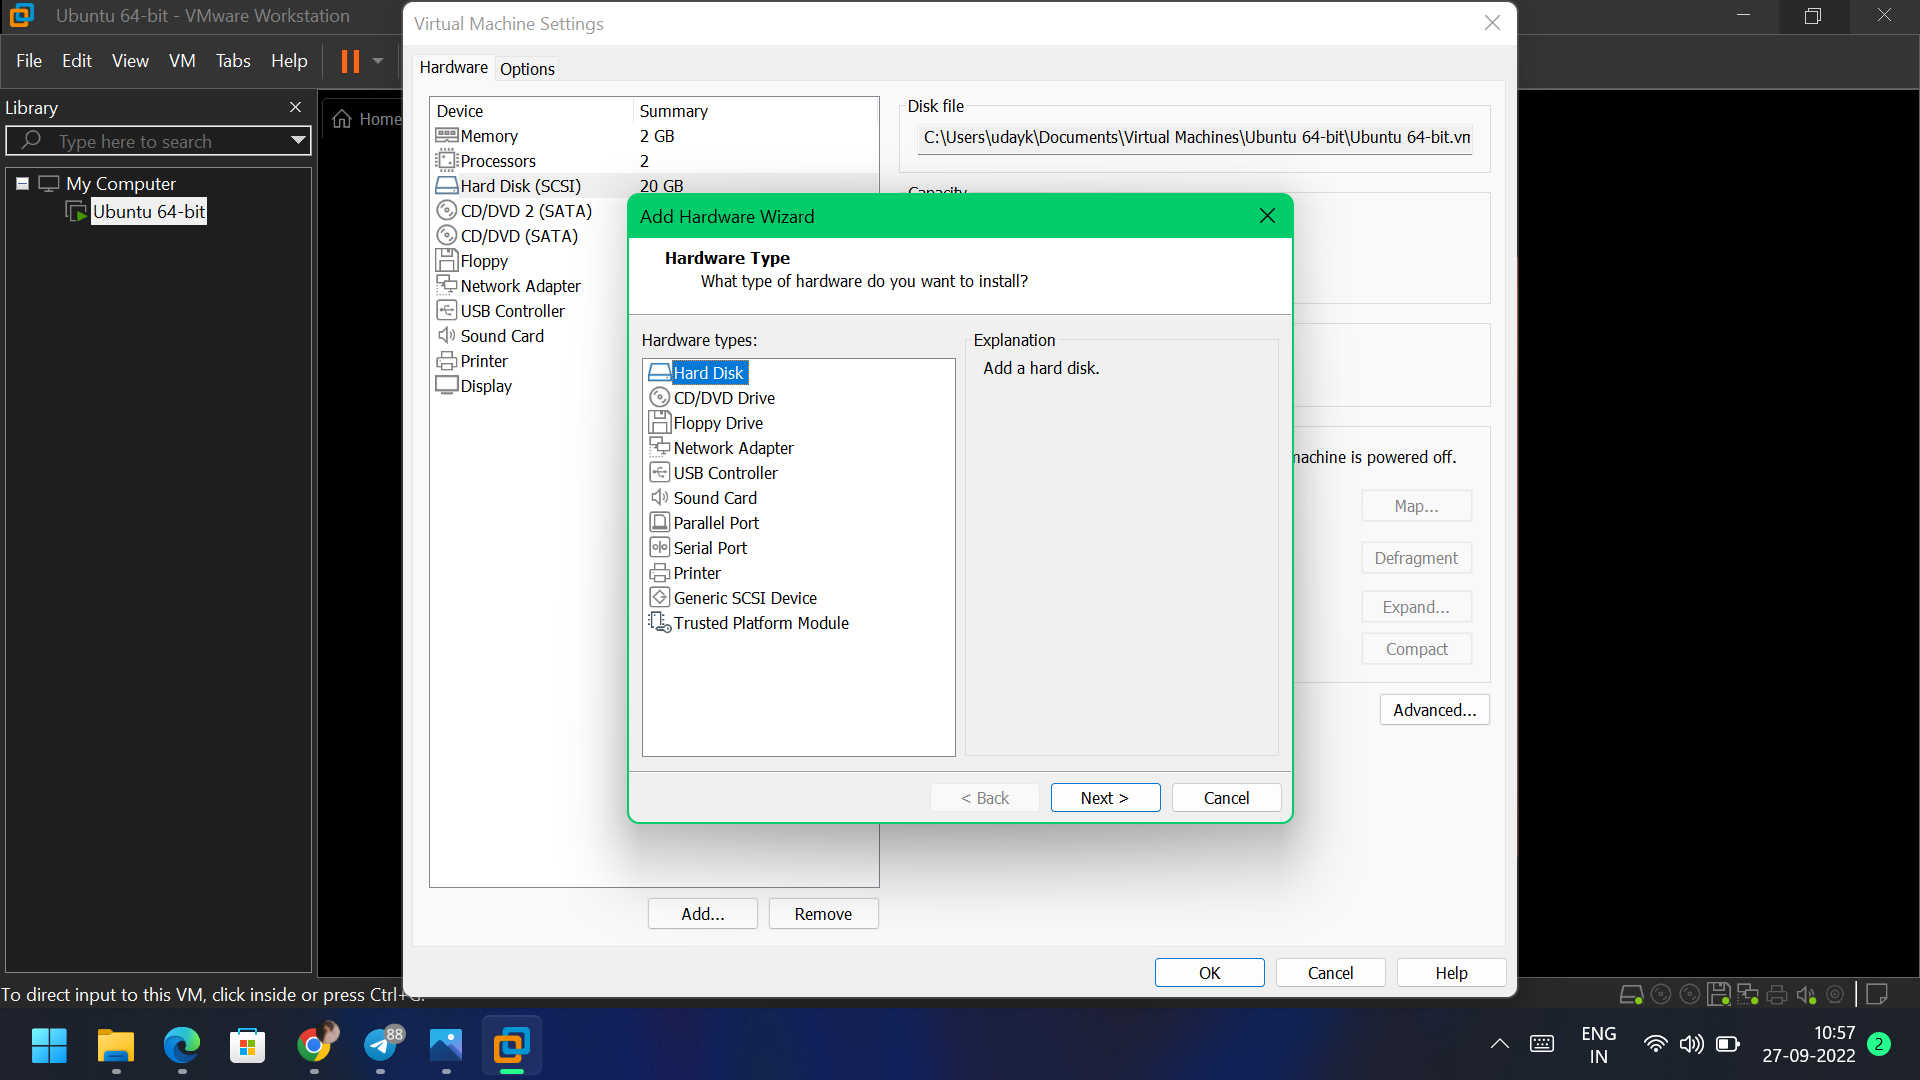
Task: Click the library search input field
Action: click(x=160, y=141)
